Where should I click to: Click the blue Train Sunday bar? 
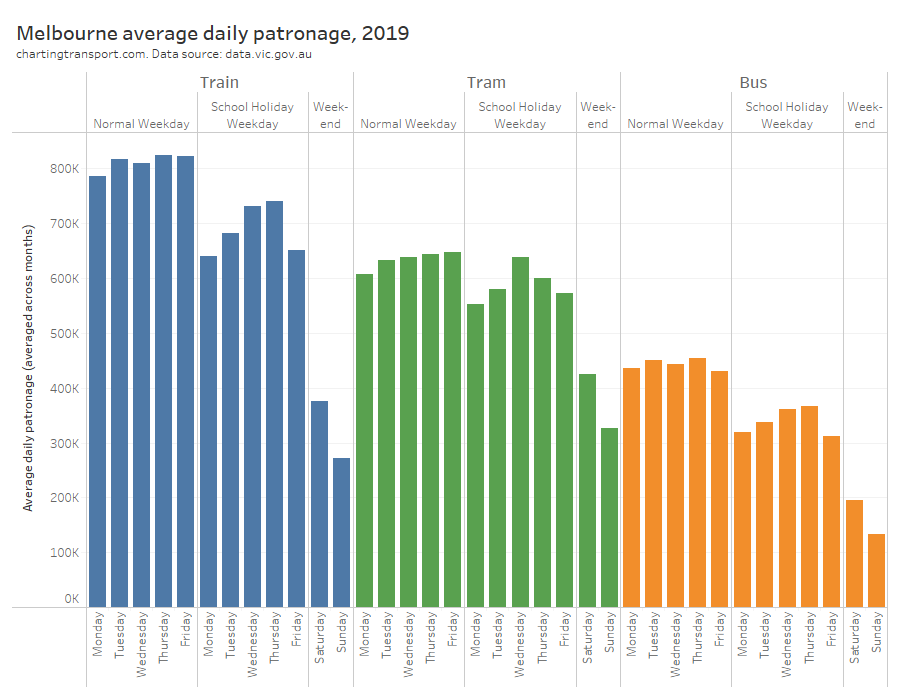(342, 532)
